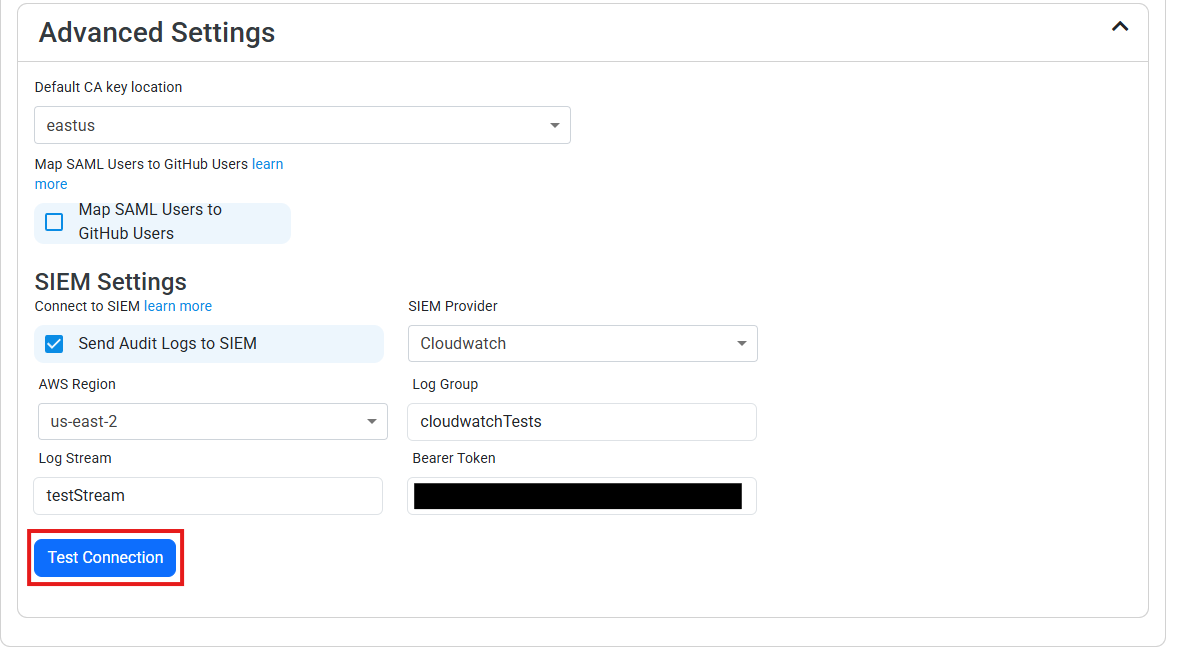Click the down-caret icon on the SIEM Provider field
Viewport: 1182px width, 651px height.
pyautogui.click(x=743, y=343)
